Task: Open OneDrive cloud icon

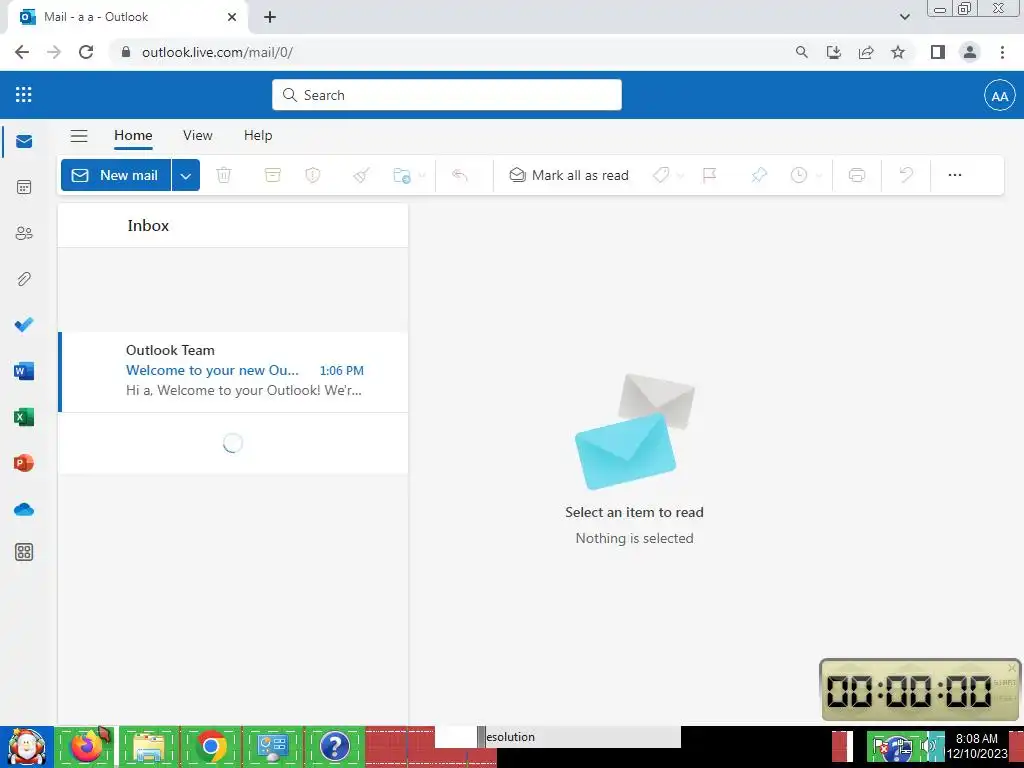Action: [x=24, y=509]
